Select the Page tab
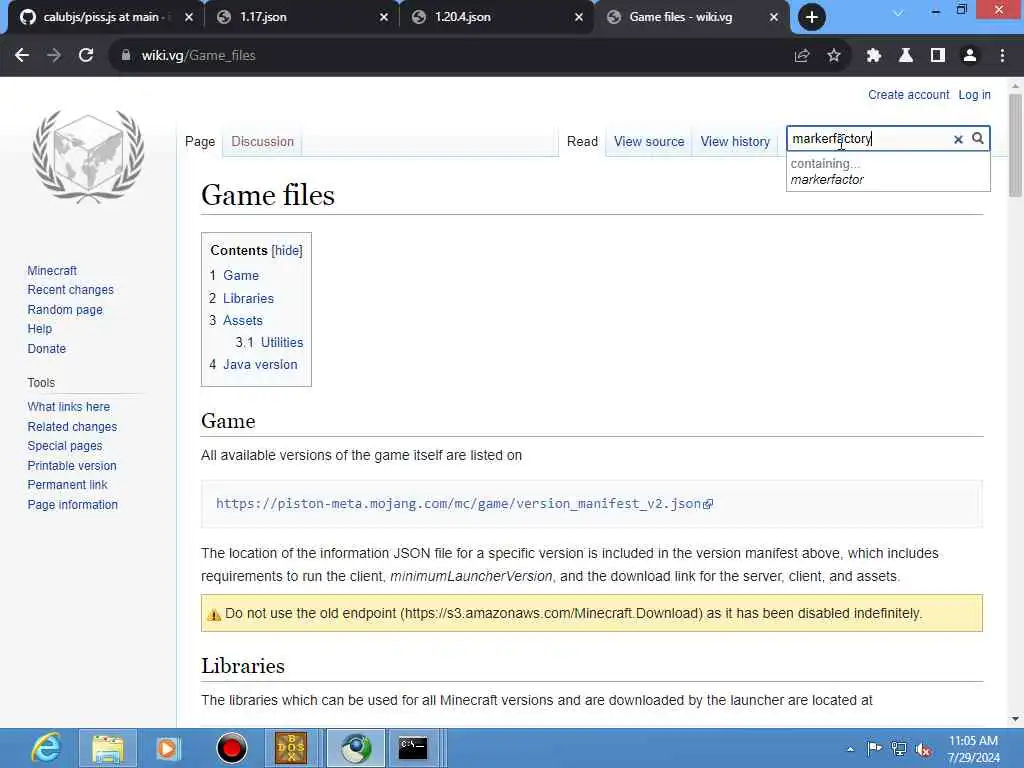 point(200,142)
